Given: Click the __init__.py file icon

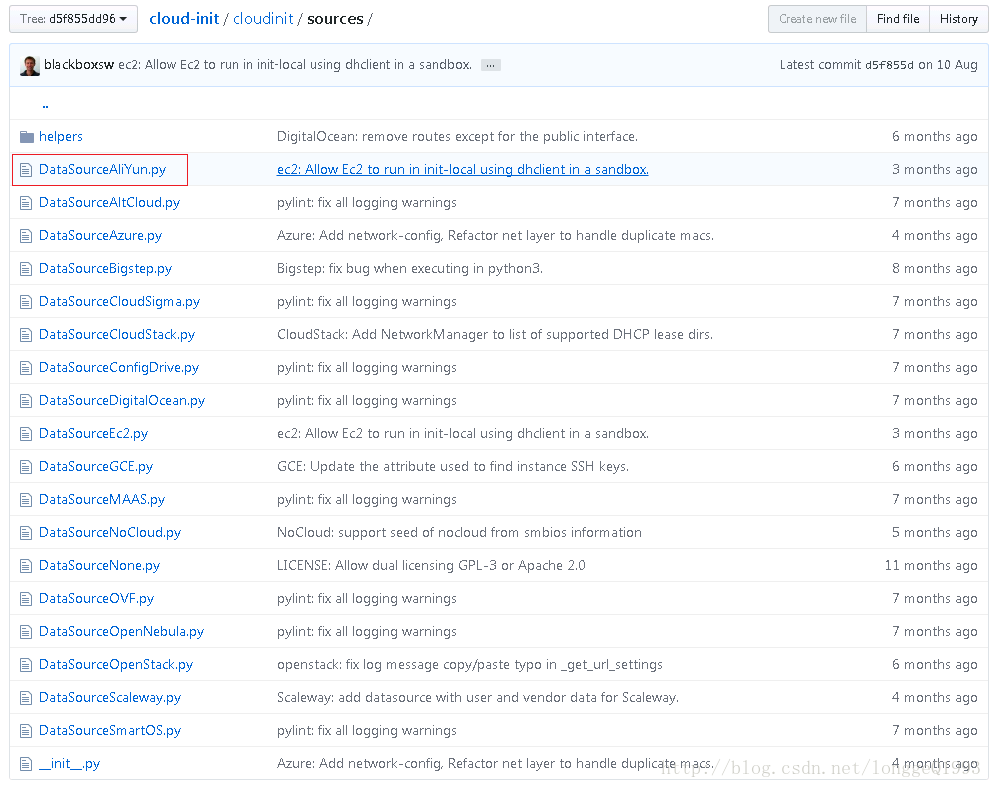Looking at the screenshot, I should pos(26,764).
